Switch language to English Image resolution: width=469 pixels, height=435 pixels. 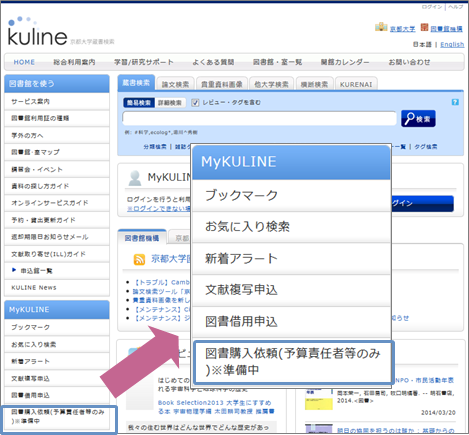(x=452, y=44)
